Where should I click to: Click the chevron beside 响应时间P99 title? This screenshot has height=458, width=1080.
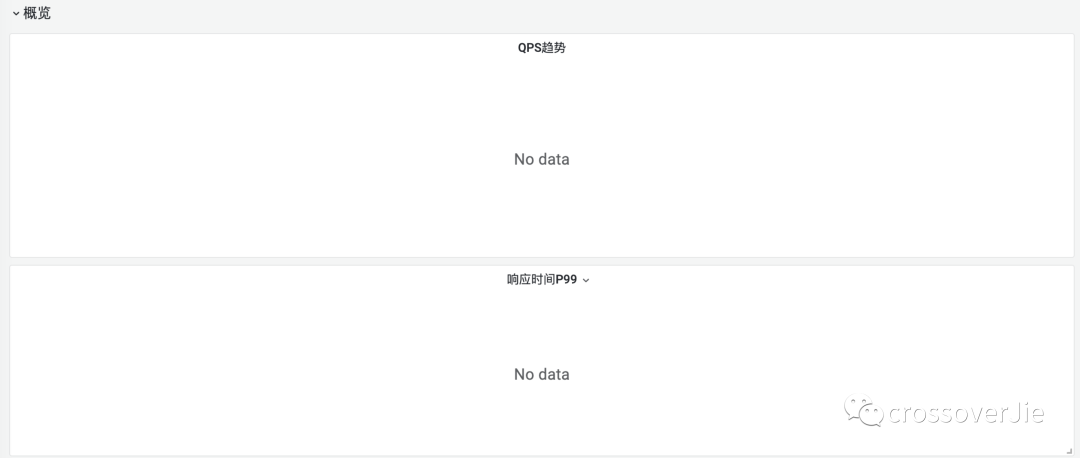pyautogui.click(x=586, y=280)
